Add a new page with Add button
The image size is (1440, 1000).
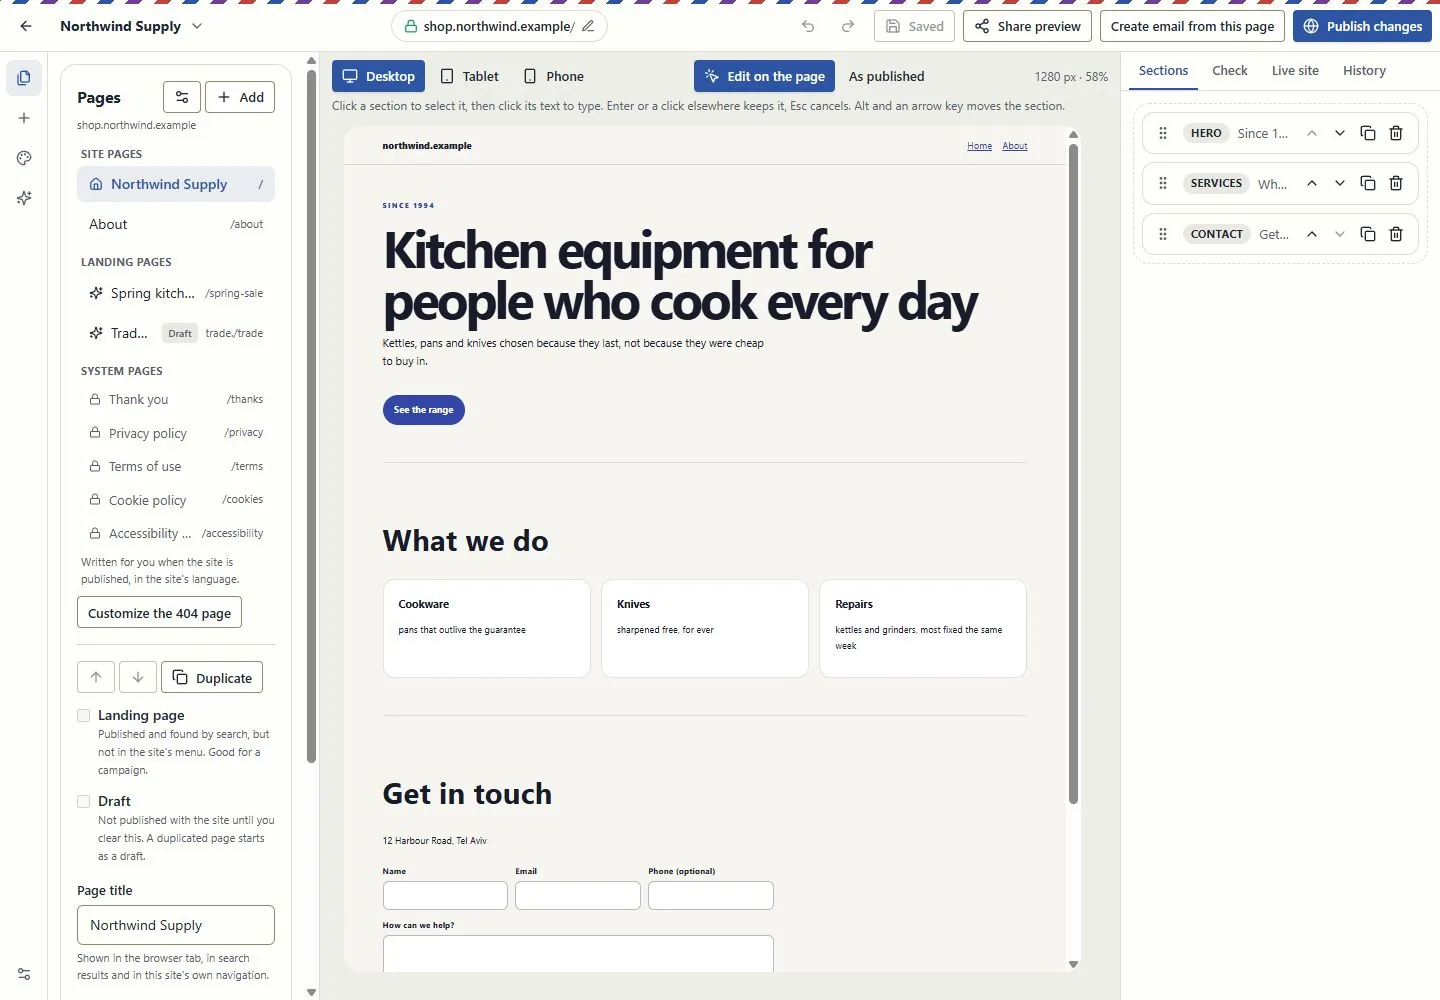(x=240, y=97)
